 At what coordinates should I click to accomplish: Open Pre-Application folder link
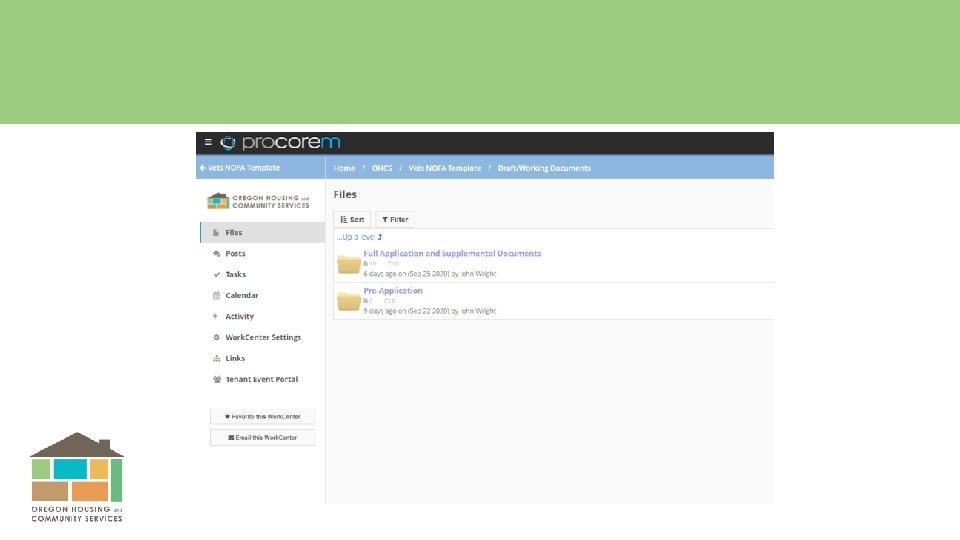pyautogui.click(x=392, y=291)
